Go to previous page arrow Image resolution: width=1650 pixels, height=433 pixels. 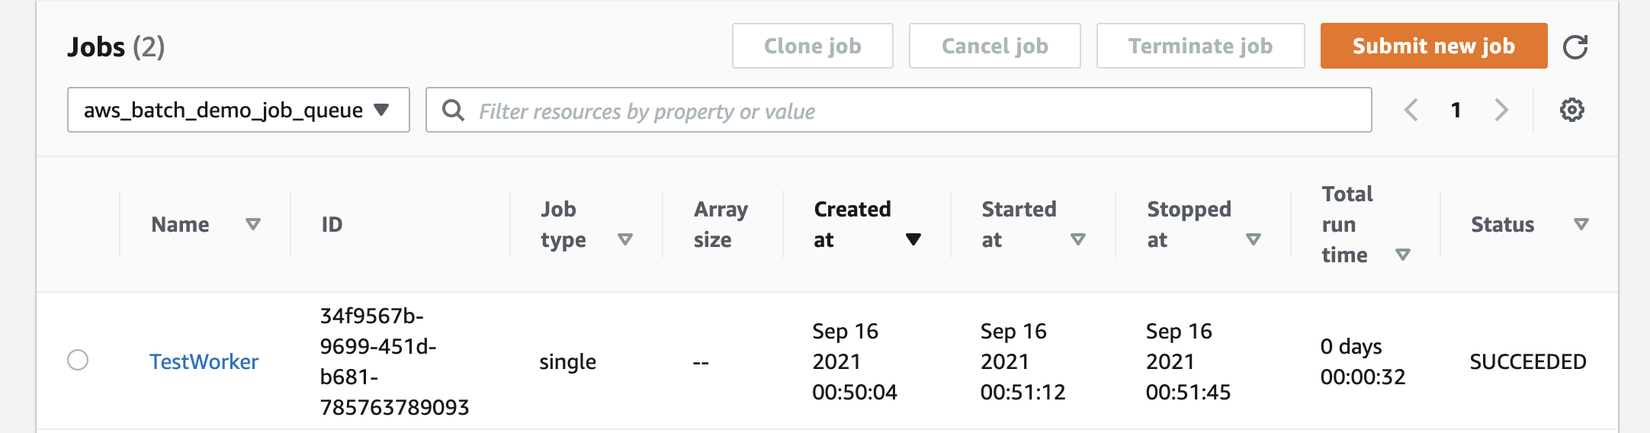coord(1411,110)
